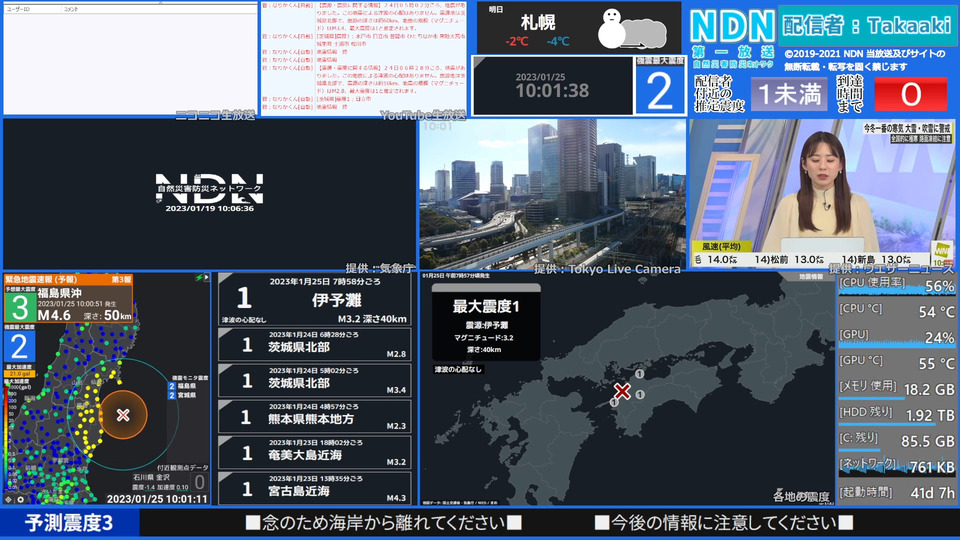This screenshot has width=960, height=540.
Task: Select the 伊予灘 M3.2 earthquake entry
Action: tap(315, 299)
